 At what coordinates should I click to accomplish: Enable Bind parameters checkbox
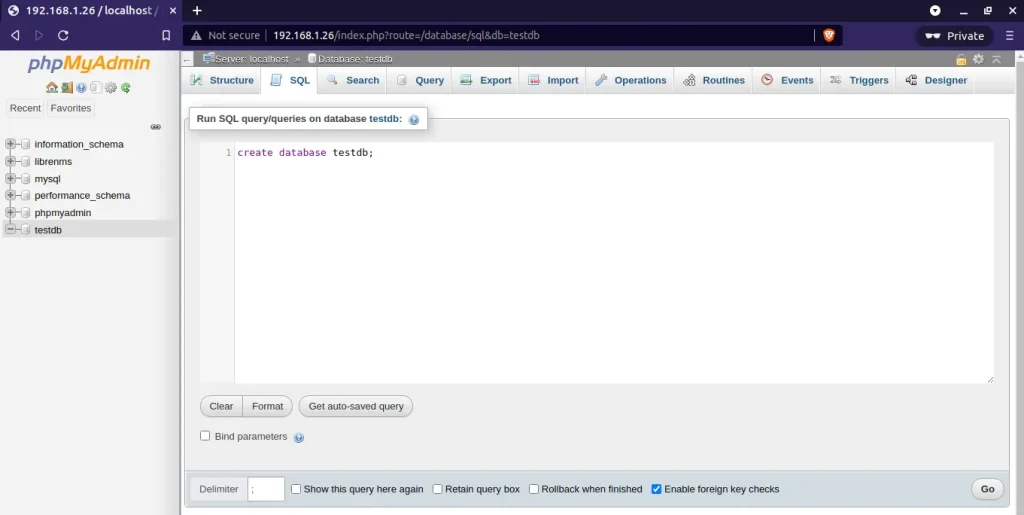click(205, 435)
